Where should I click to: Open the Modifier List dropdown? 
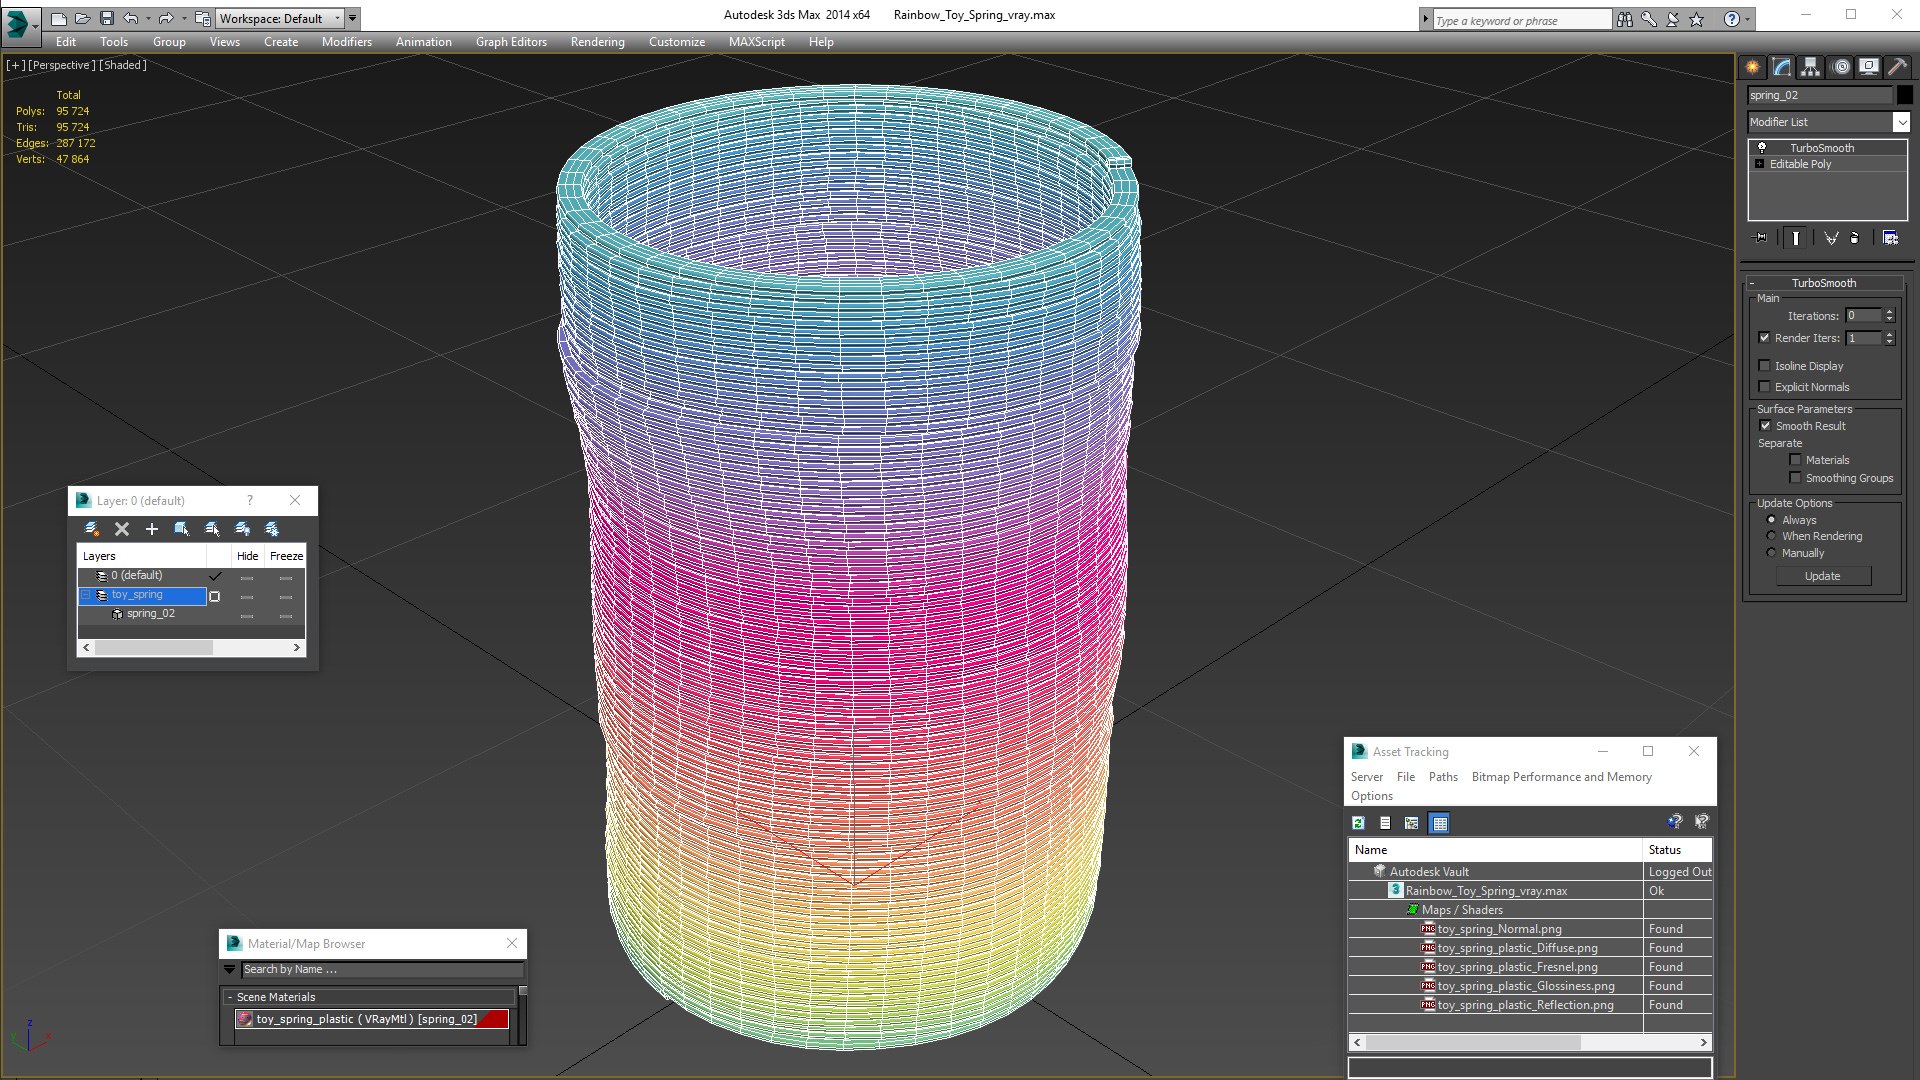point(1901,122)
